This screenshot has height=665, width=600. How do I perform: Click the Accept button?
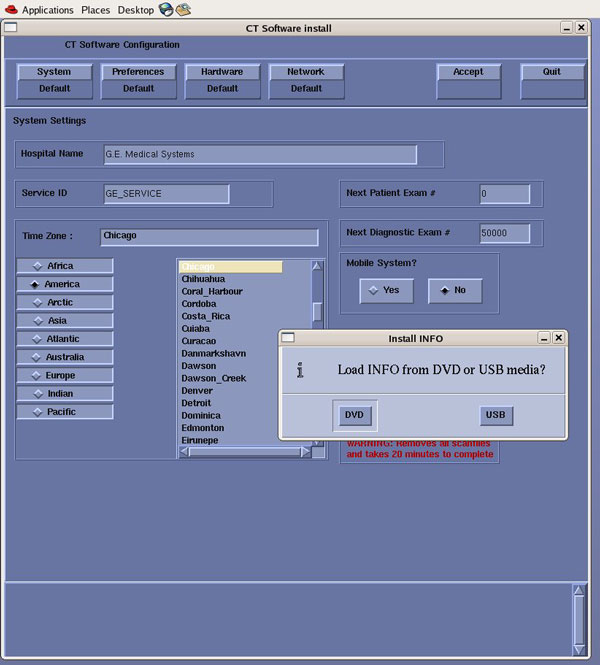468,72
